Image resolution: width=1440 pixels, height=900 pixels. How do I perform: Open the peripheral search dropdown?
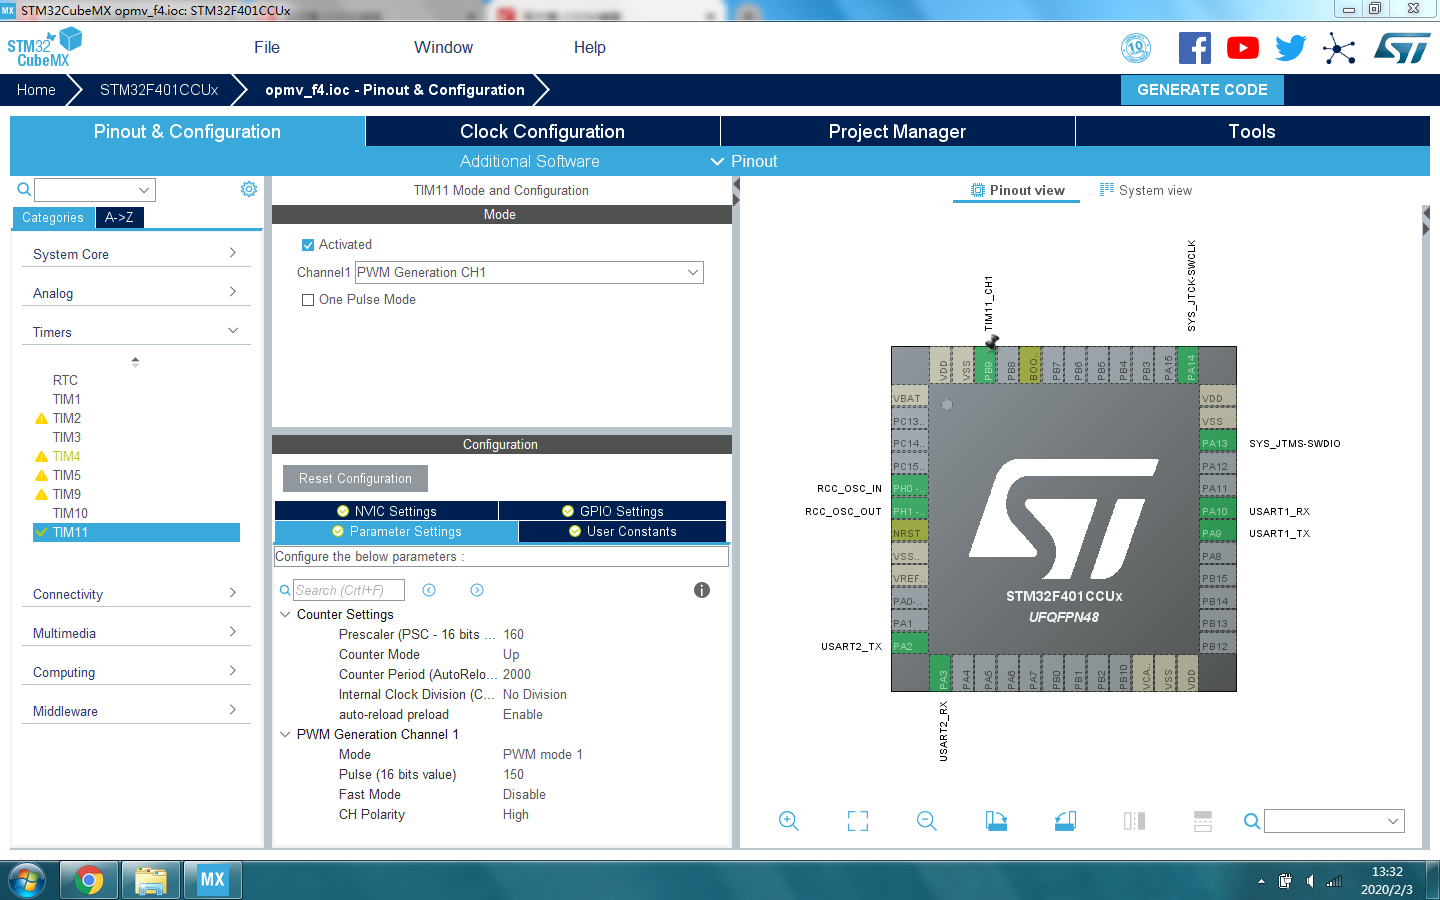(x=144, y=190)
